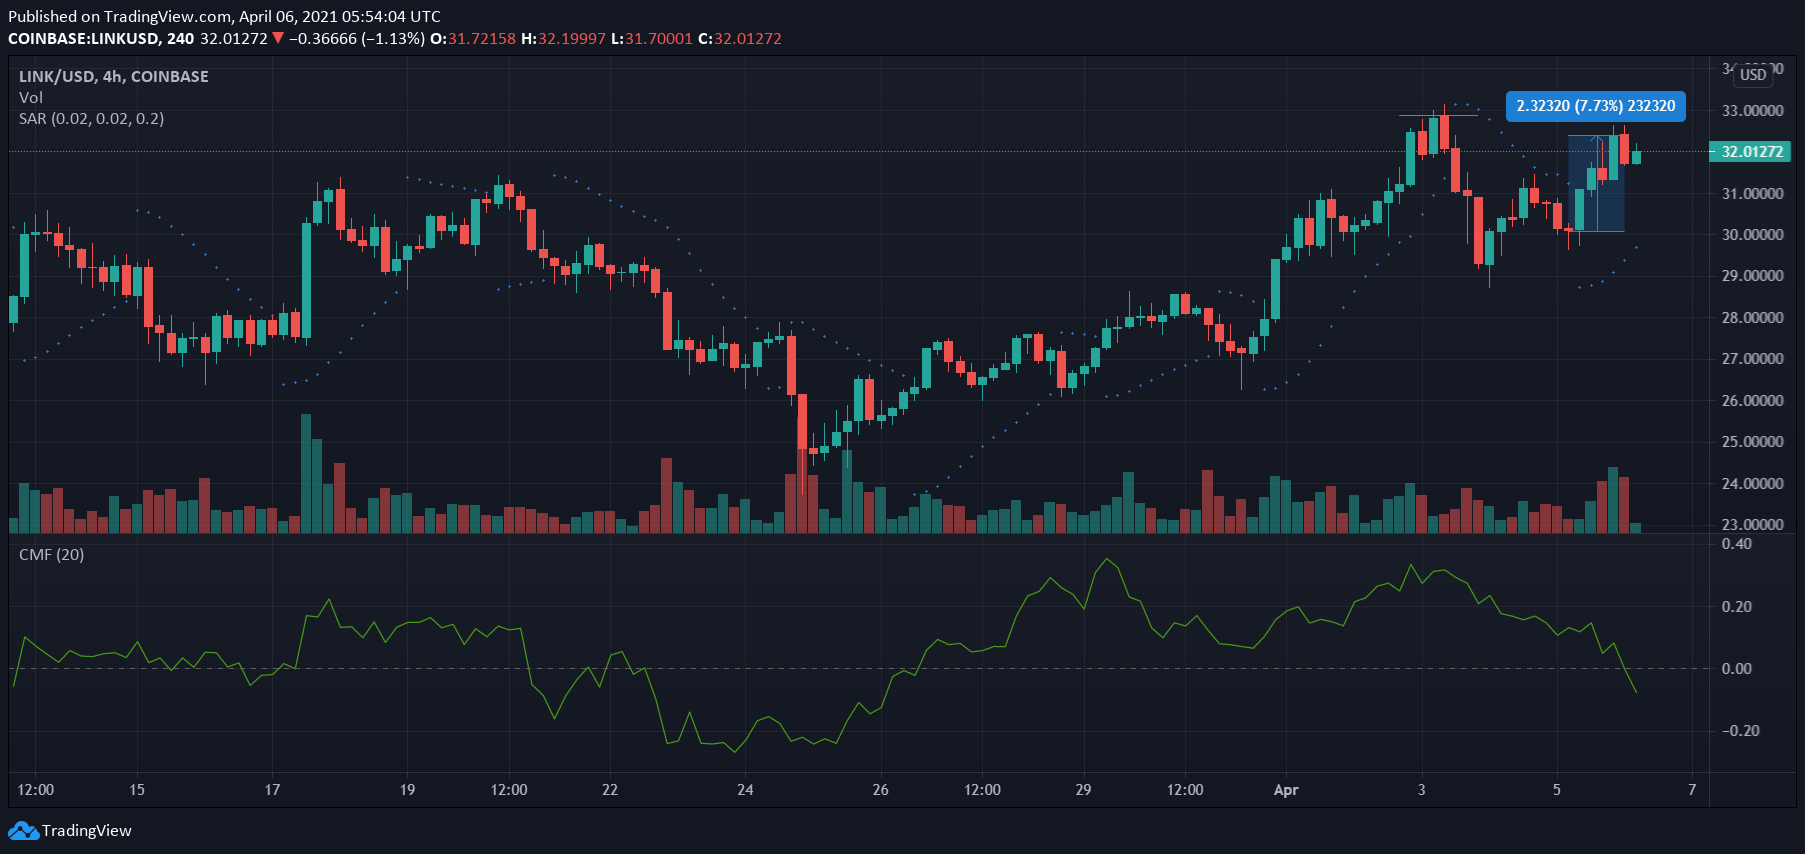The image size is (1805, 854).
Task: Click the 0.20 CMF axis label
Action: [1736, 607]
